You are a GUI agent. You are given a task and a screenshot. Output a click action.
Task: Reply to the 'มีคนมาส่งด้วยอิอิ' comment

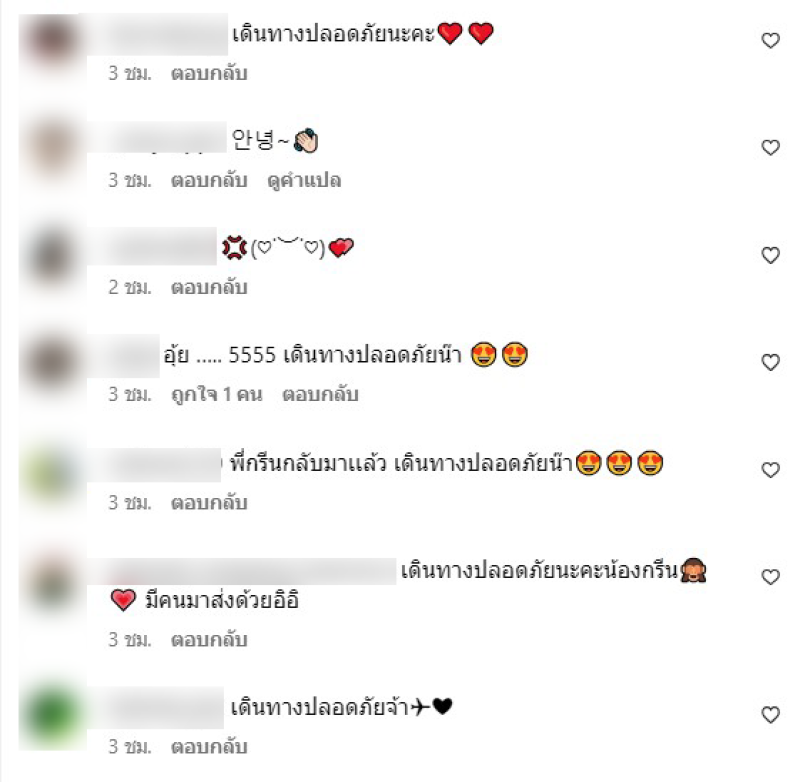[209, 640]
